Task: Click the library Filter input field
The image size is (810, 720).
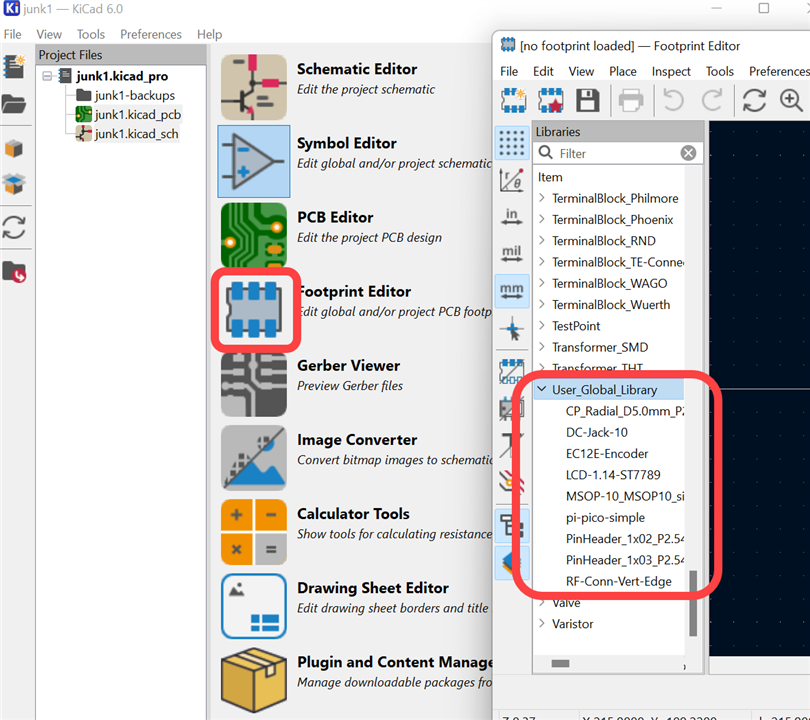Action: coord(617,153)
